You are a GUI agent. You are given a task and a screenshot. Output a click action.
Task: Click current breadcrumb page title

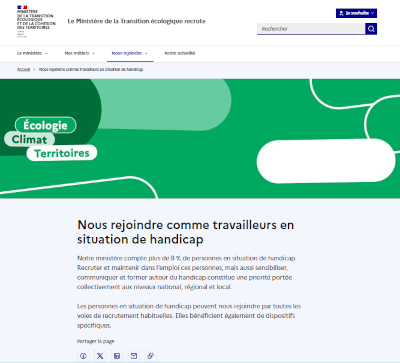[91, 69]
